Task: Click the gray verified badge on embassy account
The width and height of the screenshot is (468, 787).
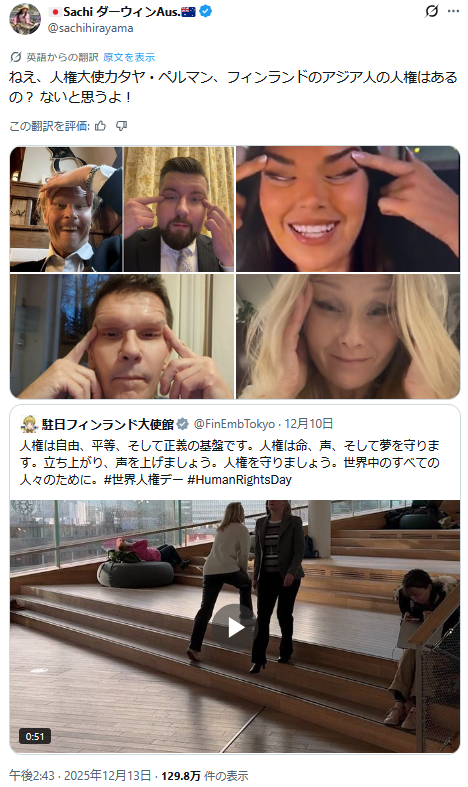Action: (x=183, y=425)
